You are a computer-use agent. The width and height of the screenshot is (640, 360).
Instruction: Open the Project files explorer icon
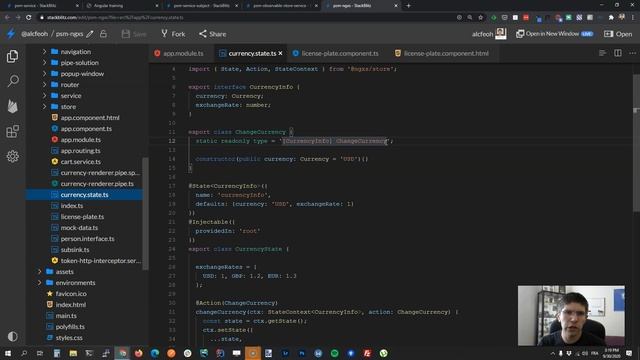(x=13, y=56)
